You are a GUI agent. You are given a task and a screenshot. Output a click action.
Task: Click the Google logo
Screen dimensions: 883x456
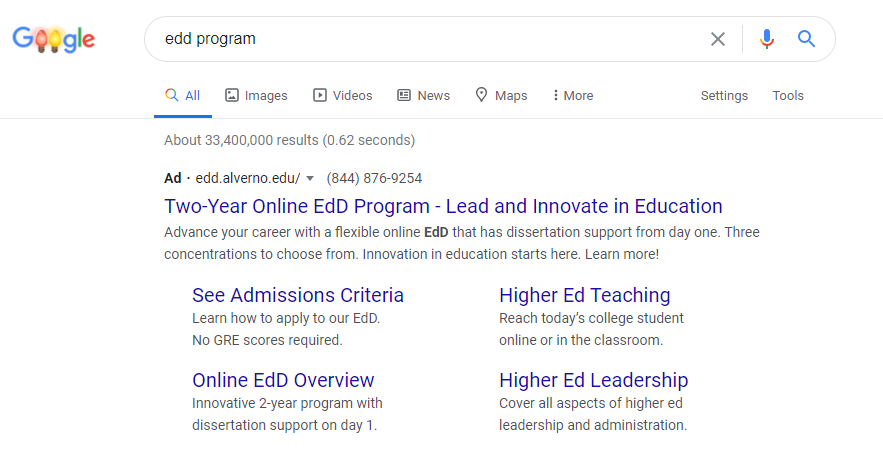coord(54,39)
